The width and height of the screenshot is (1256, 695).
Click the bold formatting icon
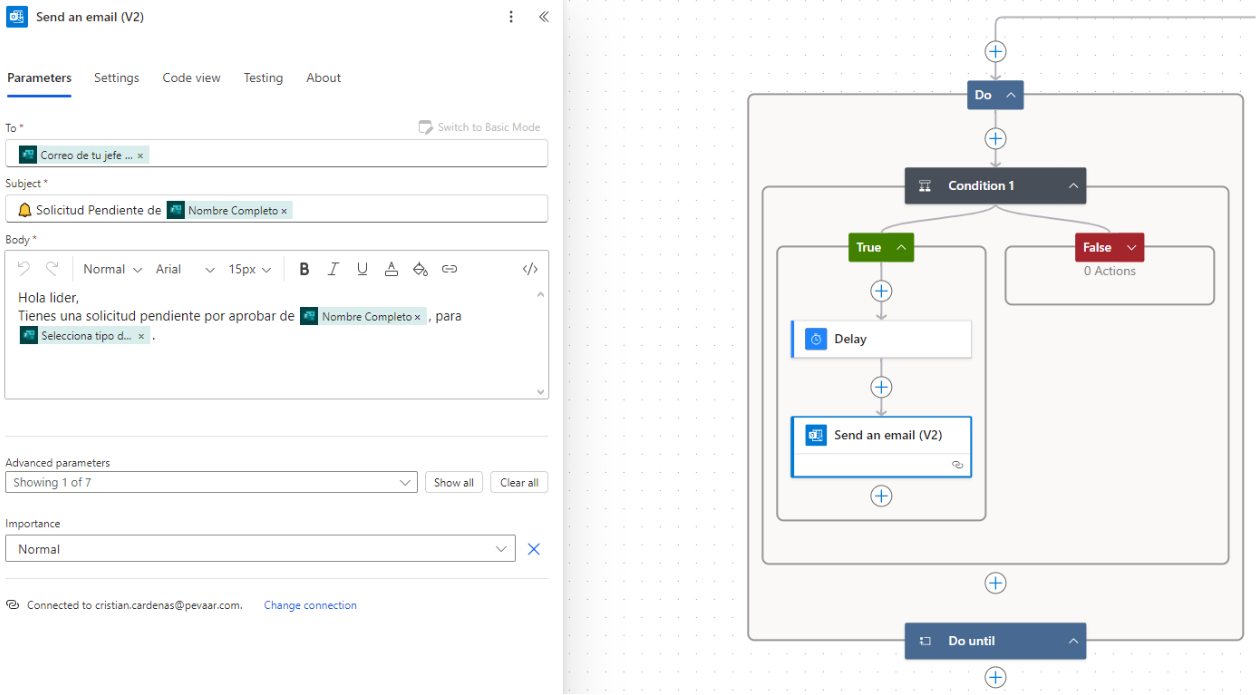pos(304,269)
